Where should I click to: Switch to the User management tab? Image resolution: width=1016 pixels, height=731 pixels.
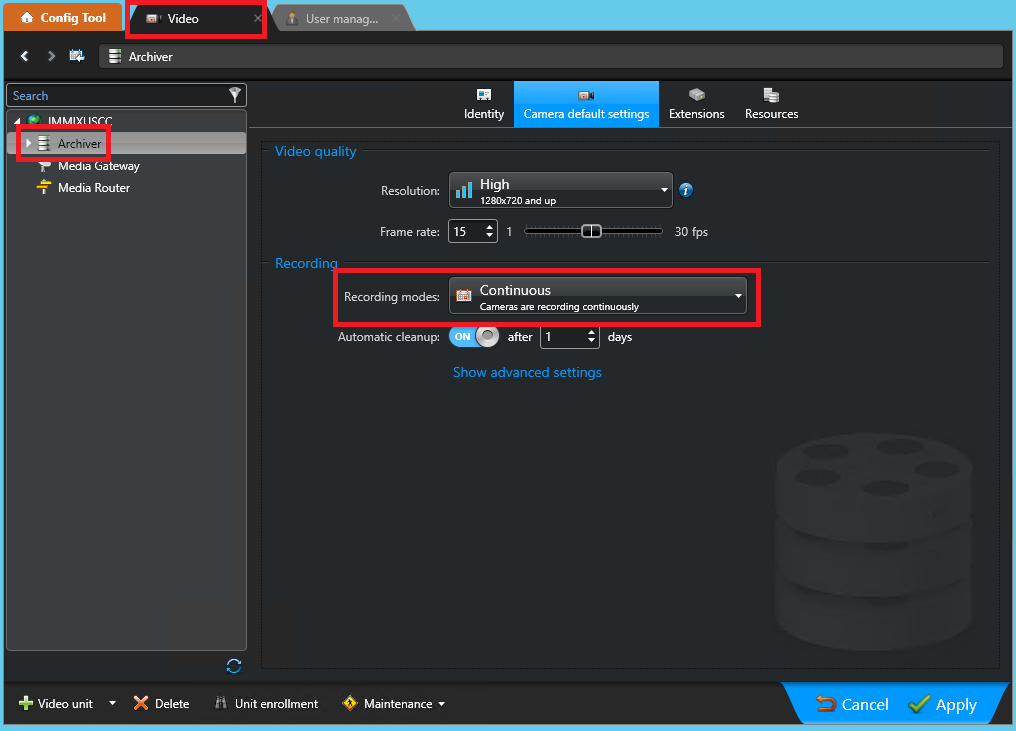[x=340, y=17]
